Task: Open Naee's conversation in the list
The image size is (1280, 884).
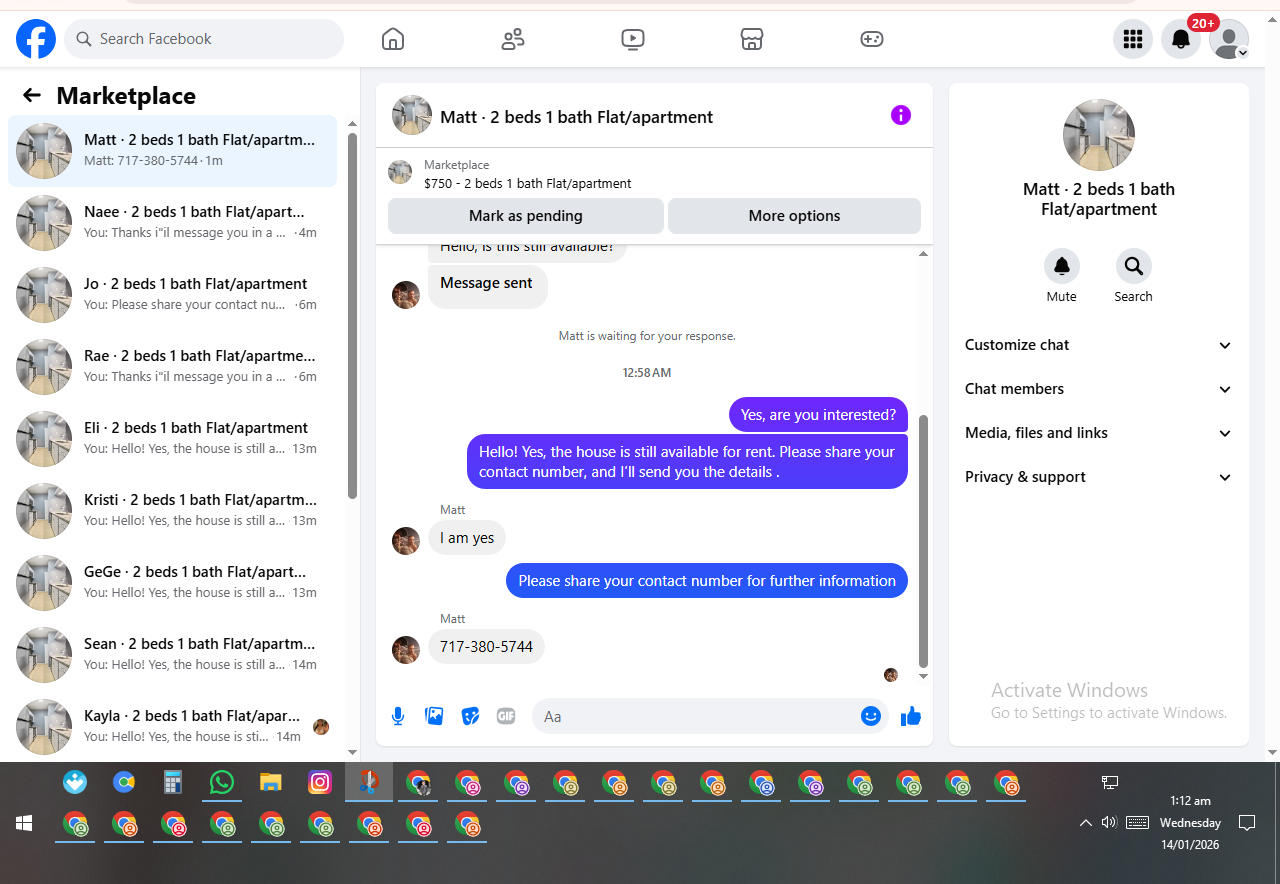Action: [x=172, y=223]
